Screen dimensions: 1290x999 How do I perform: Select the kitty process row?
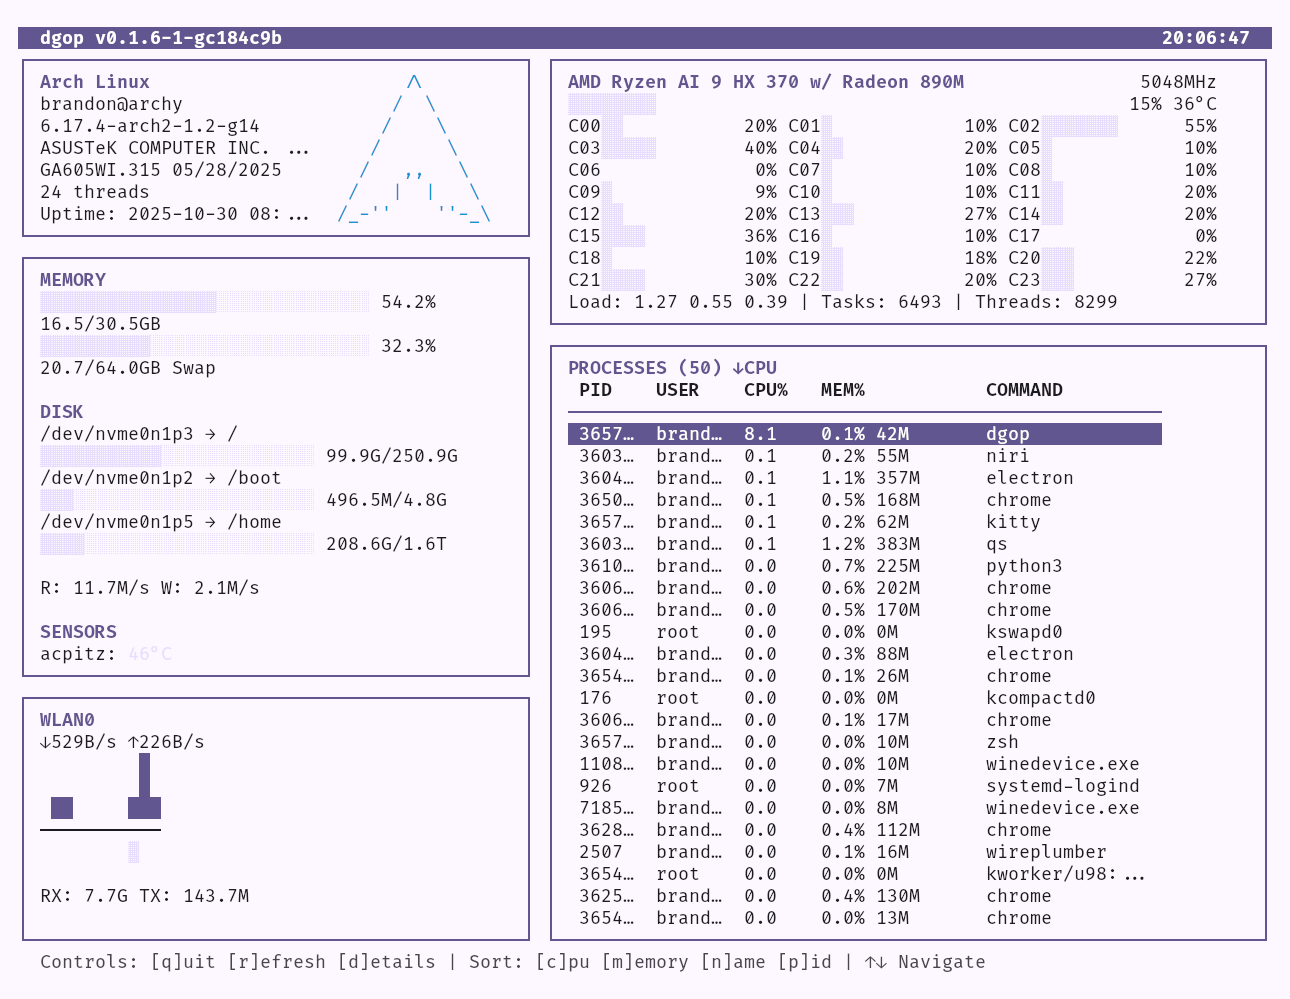click(x=864, y=522)
